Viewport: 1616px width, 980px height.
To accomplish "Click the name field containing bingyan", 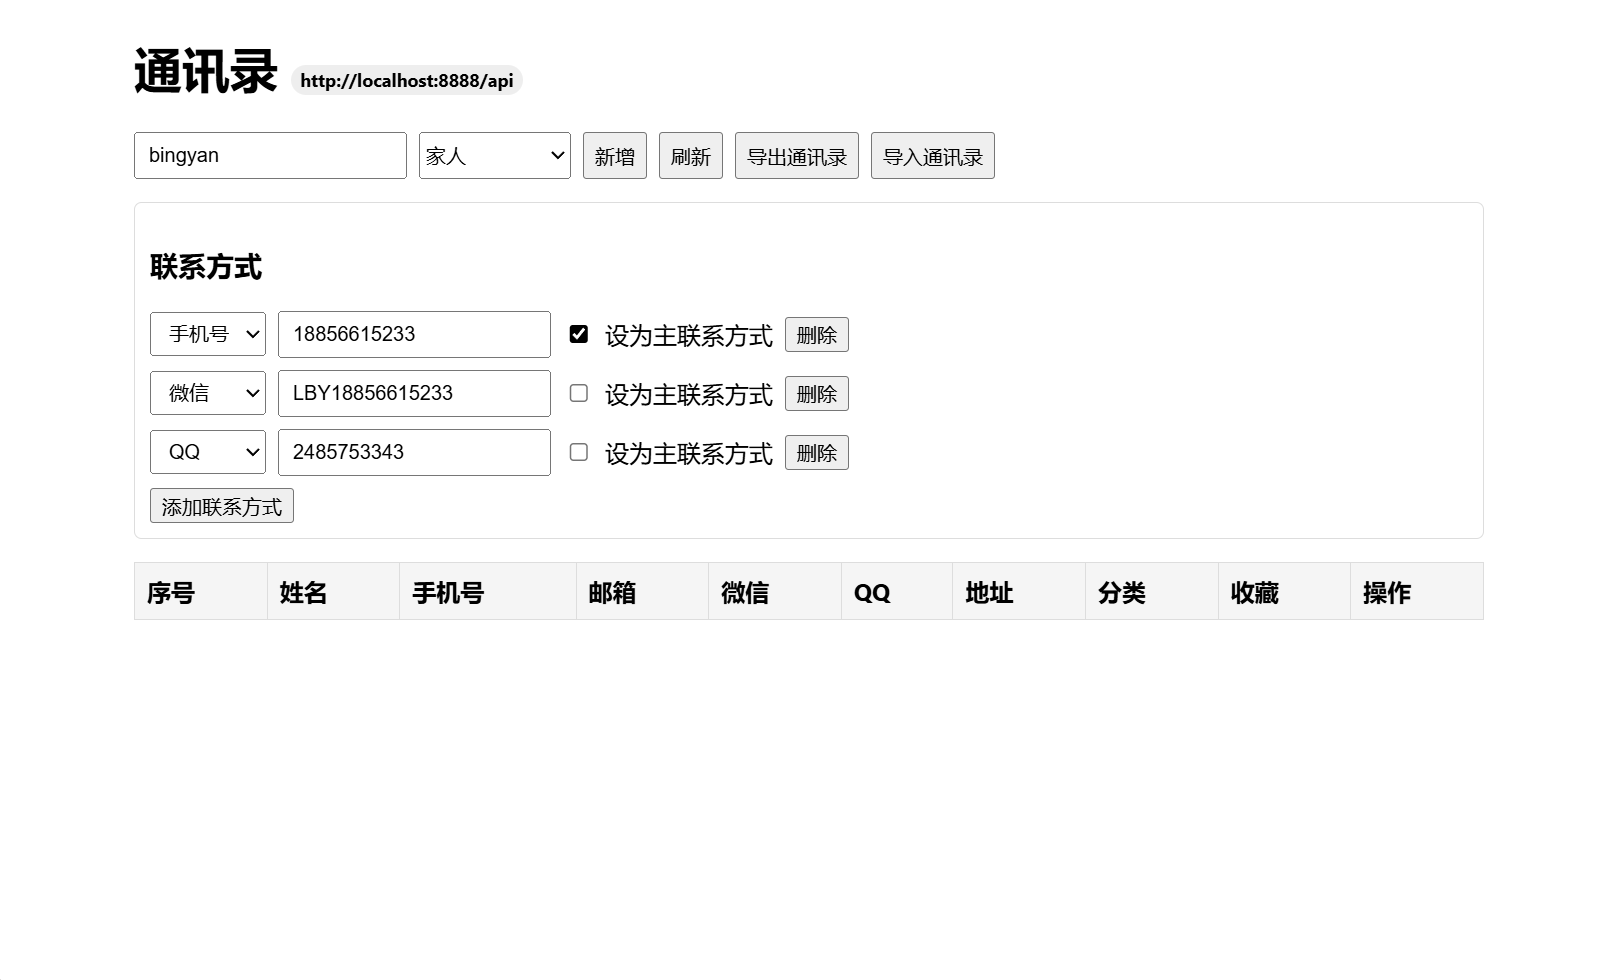I will 270,156.
